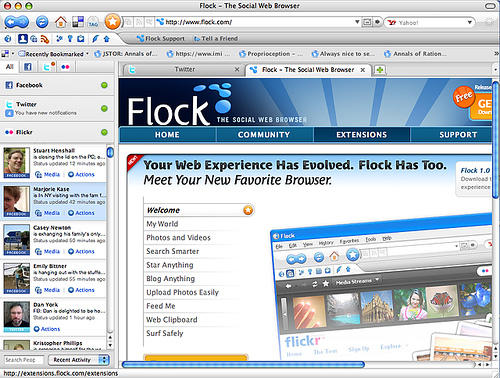Open the favorites toolbar folder dropdown arrow
This screenshot has height=378, width=500.
(13, 54)
